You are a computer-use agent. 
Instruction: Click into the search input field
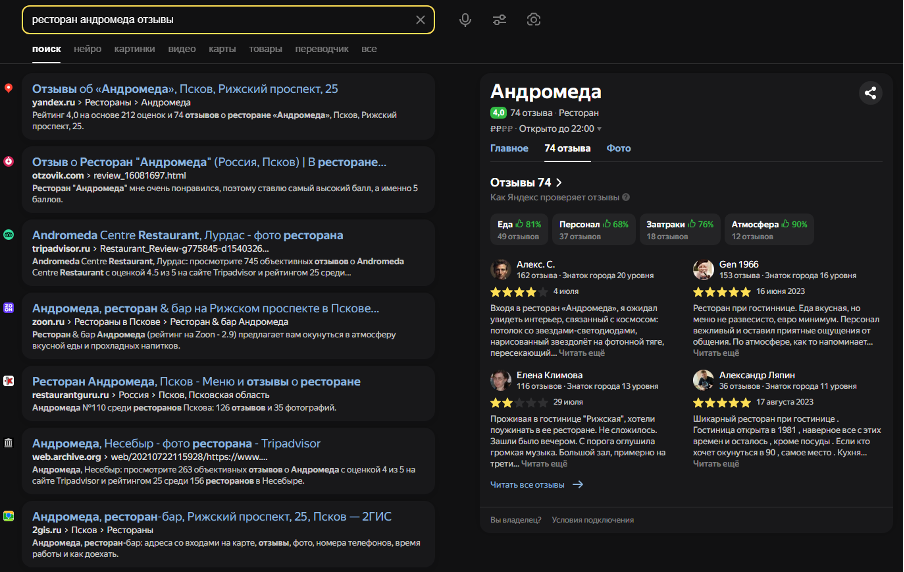[215, 20]
